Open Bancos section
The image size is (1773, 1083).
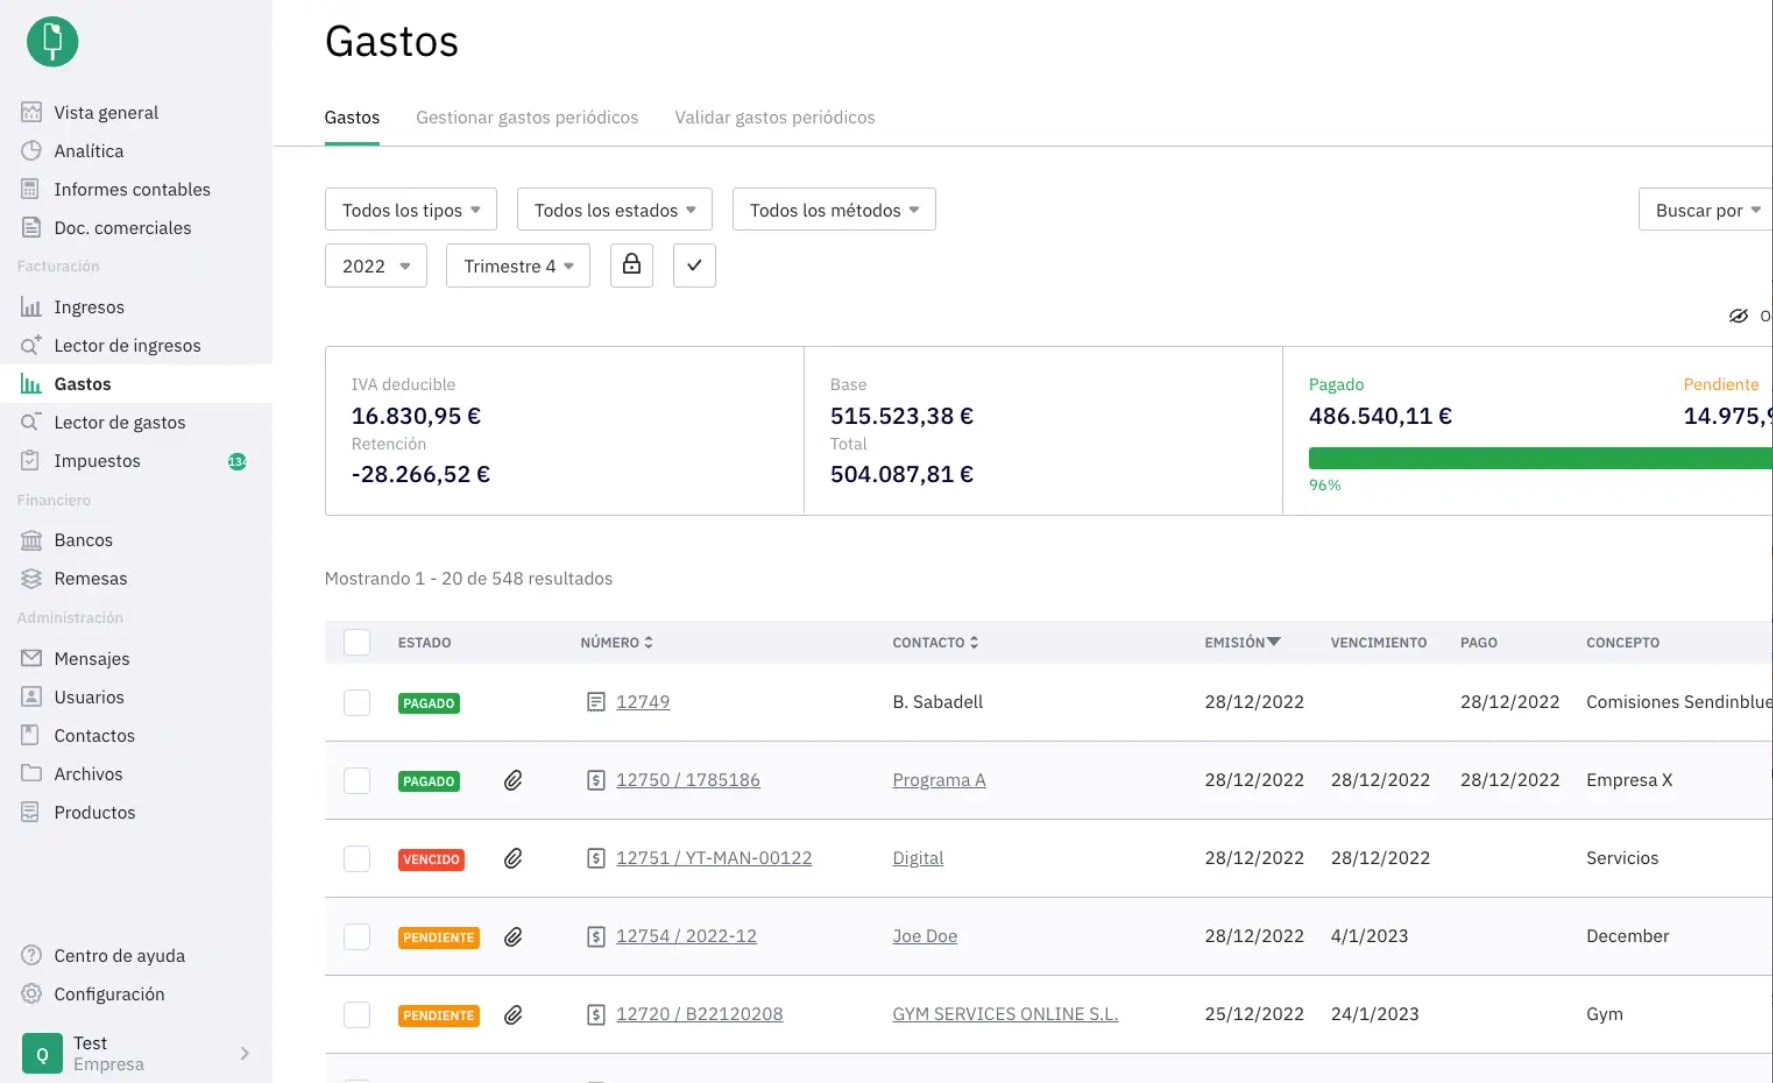[83, 540]
